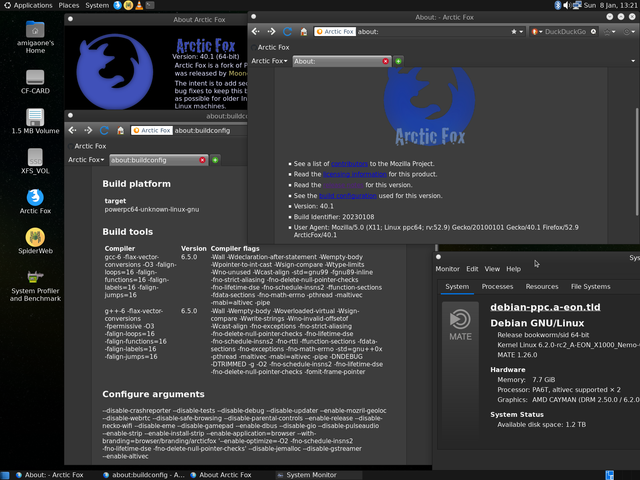Open address history dropdown beside star
The image size is (640, 480).
(521, 31)
